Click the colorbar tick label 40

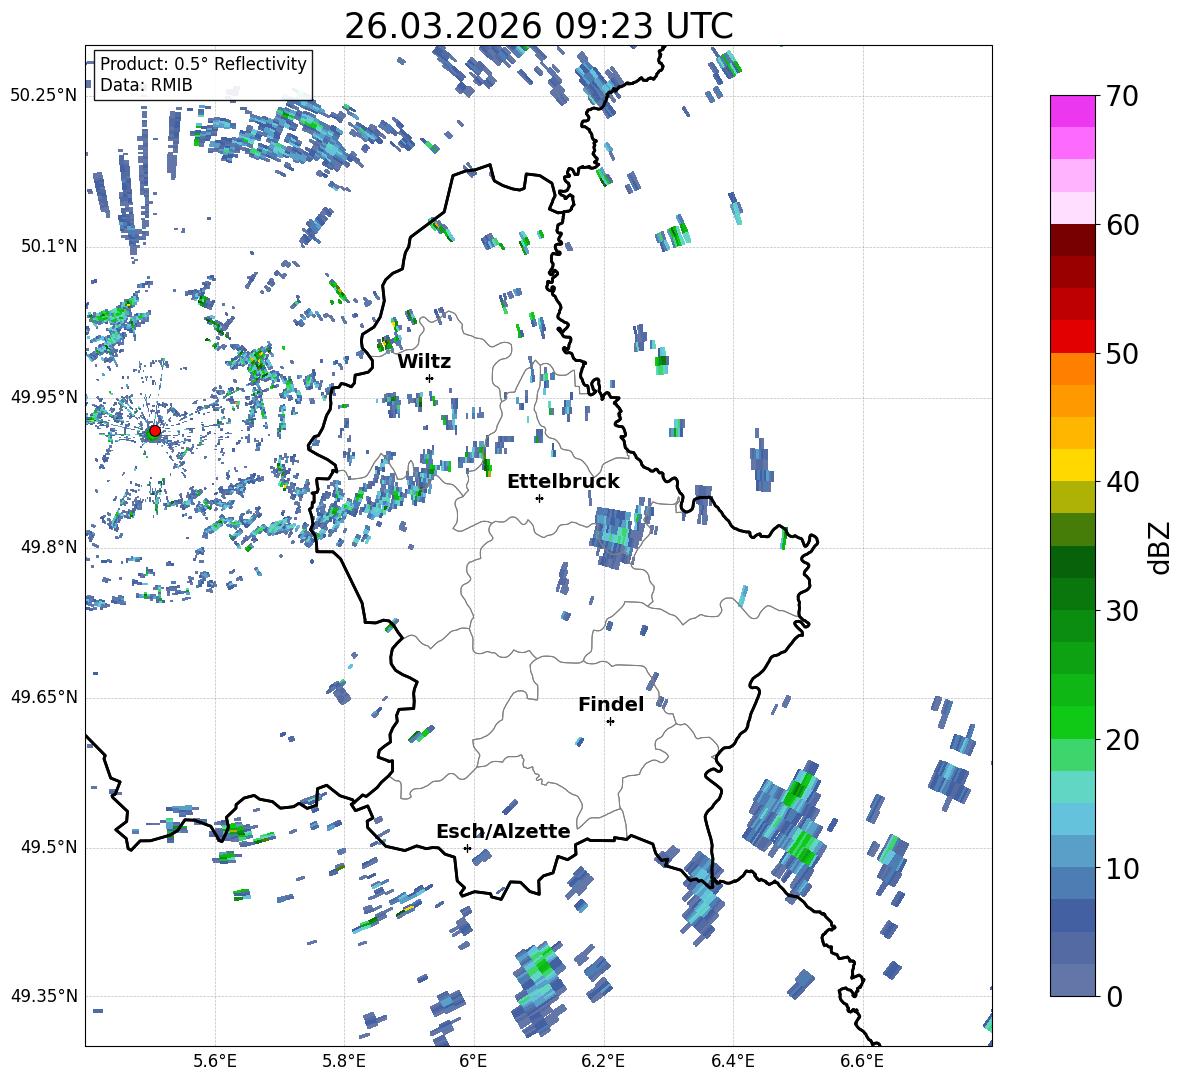click(x=1121, y=482)
